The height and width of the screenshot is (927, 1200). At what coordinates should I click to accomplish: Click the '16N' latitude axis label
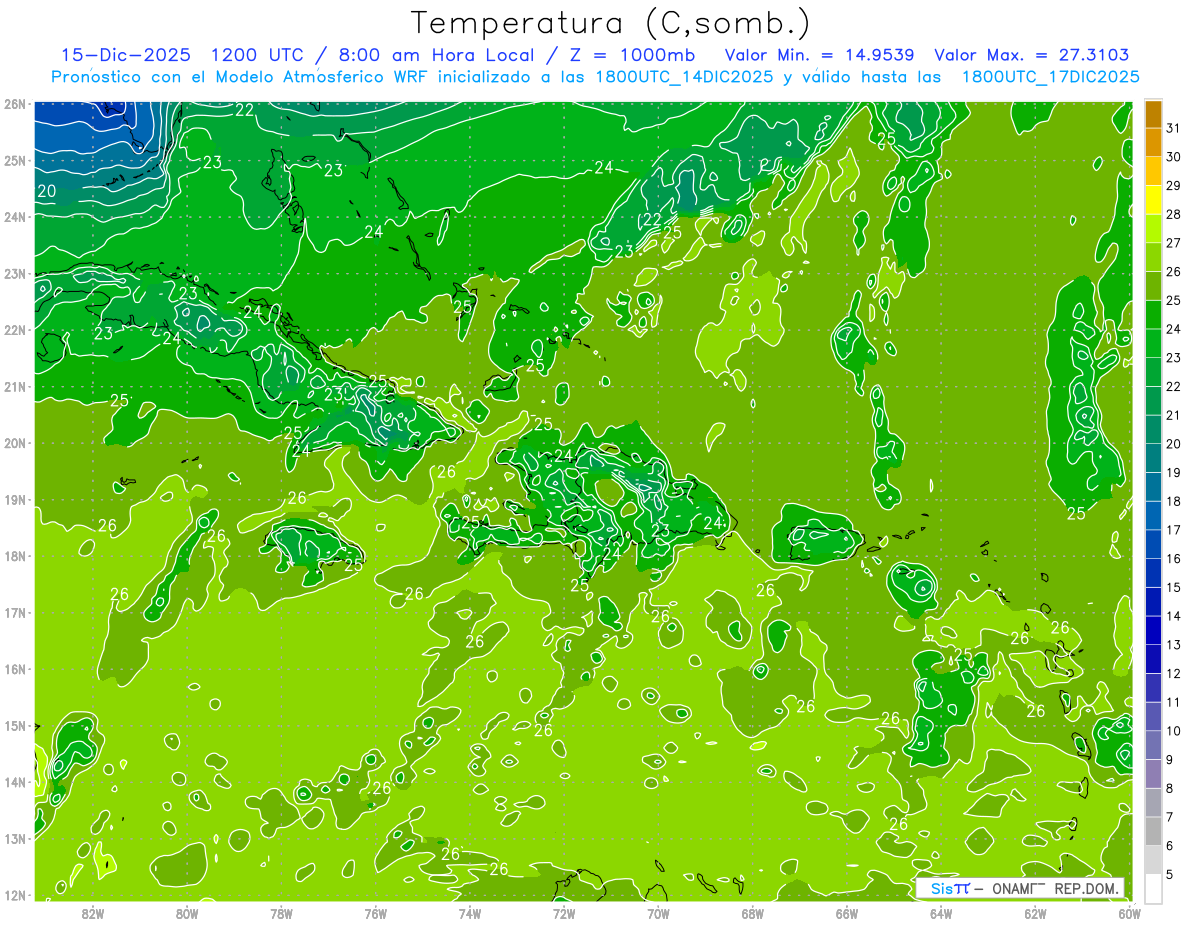[x=15, y=669]
